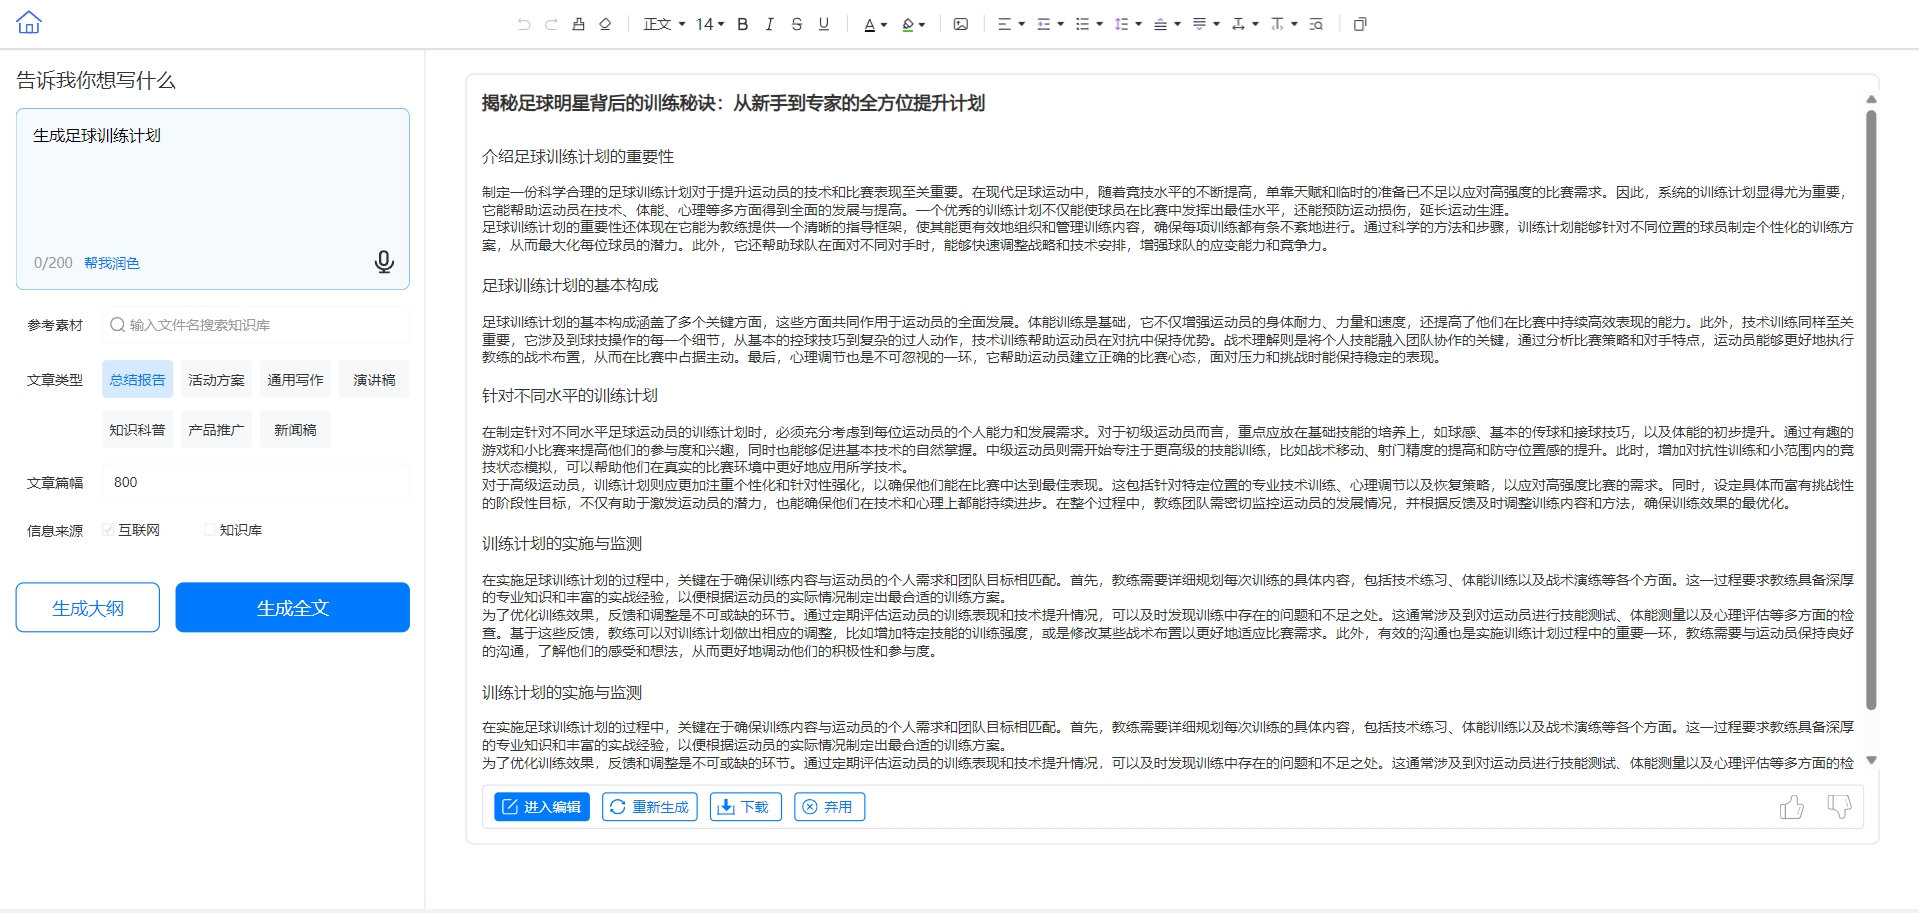Click the 帮我润色 link
1919x913 pixels.
coord(112,263)
